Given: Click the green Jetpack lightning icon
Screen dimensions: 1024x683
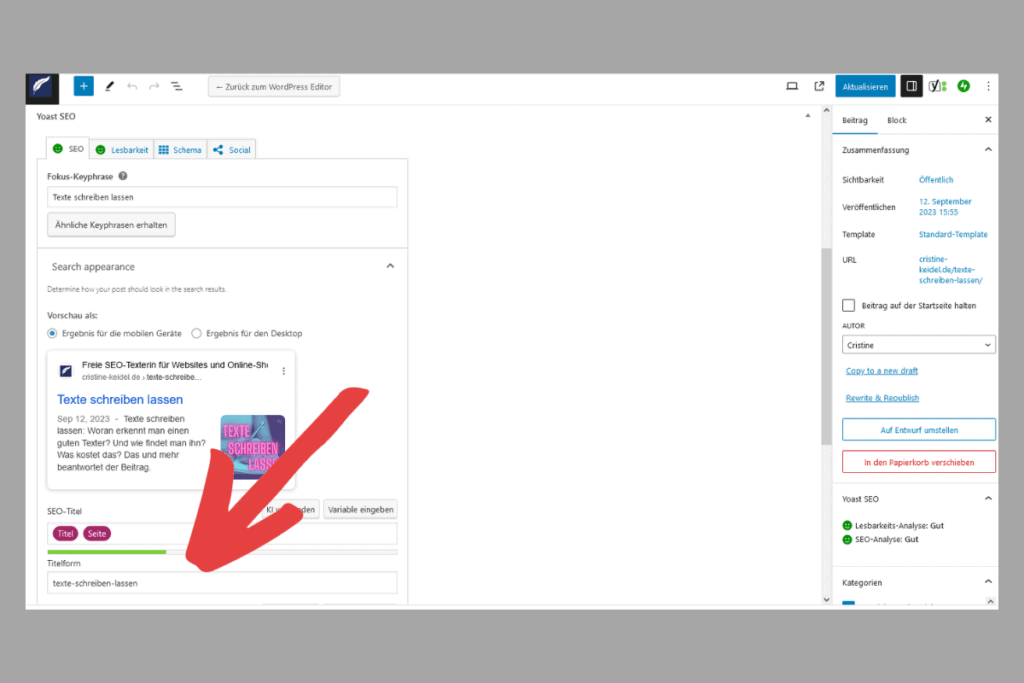Looking at the screenshot, I should click(x=964, y=86).
